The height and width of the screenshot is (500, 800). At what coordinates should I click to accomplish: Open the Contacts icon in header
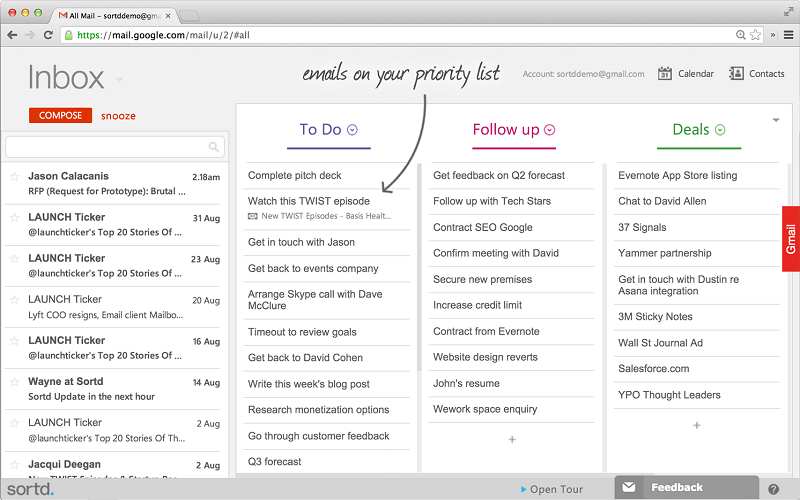tap(736, 73)
